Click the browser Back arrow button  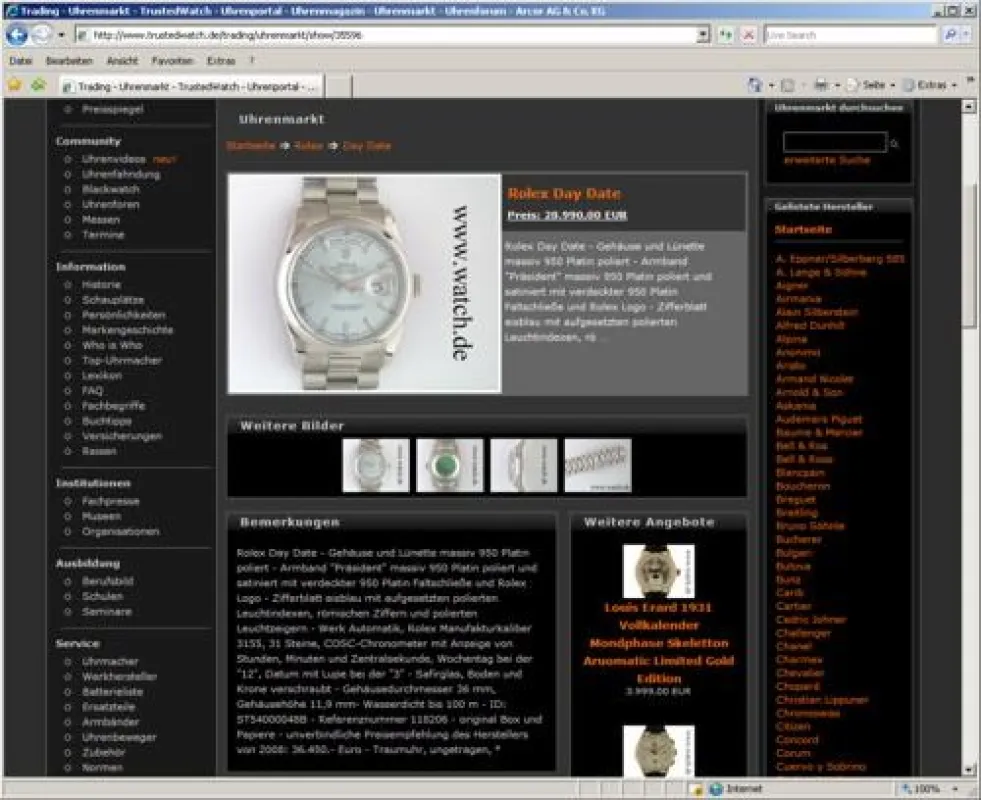[17, 35]
